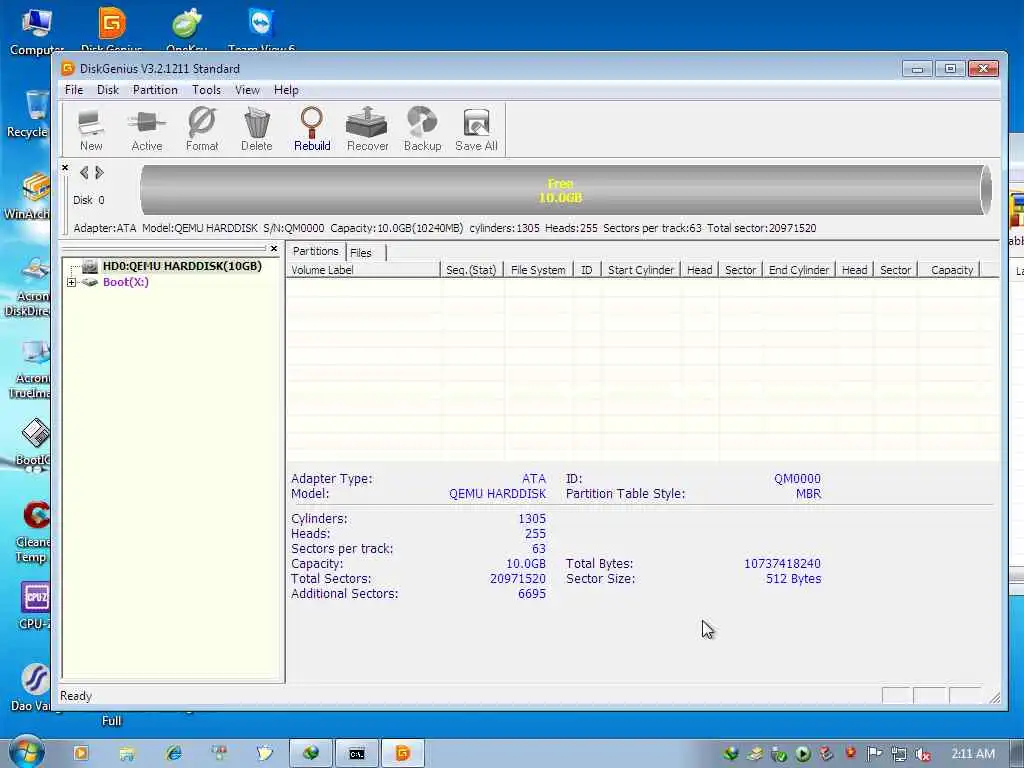
Task: Select HD0:QEMU HARDDISK(10GB) tree item
Action: [182, 266]
